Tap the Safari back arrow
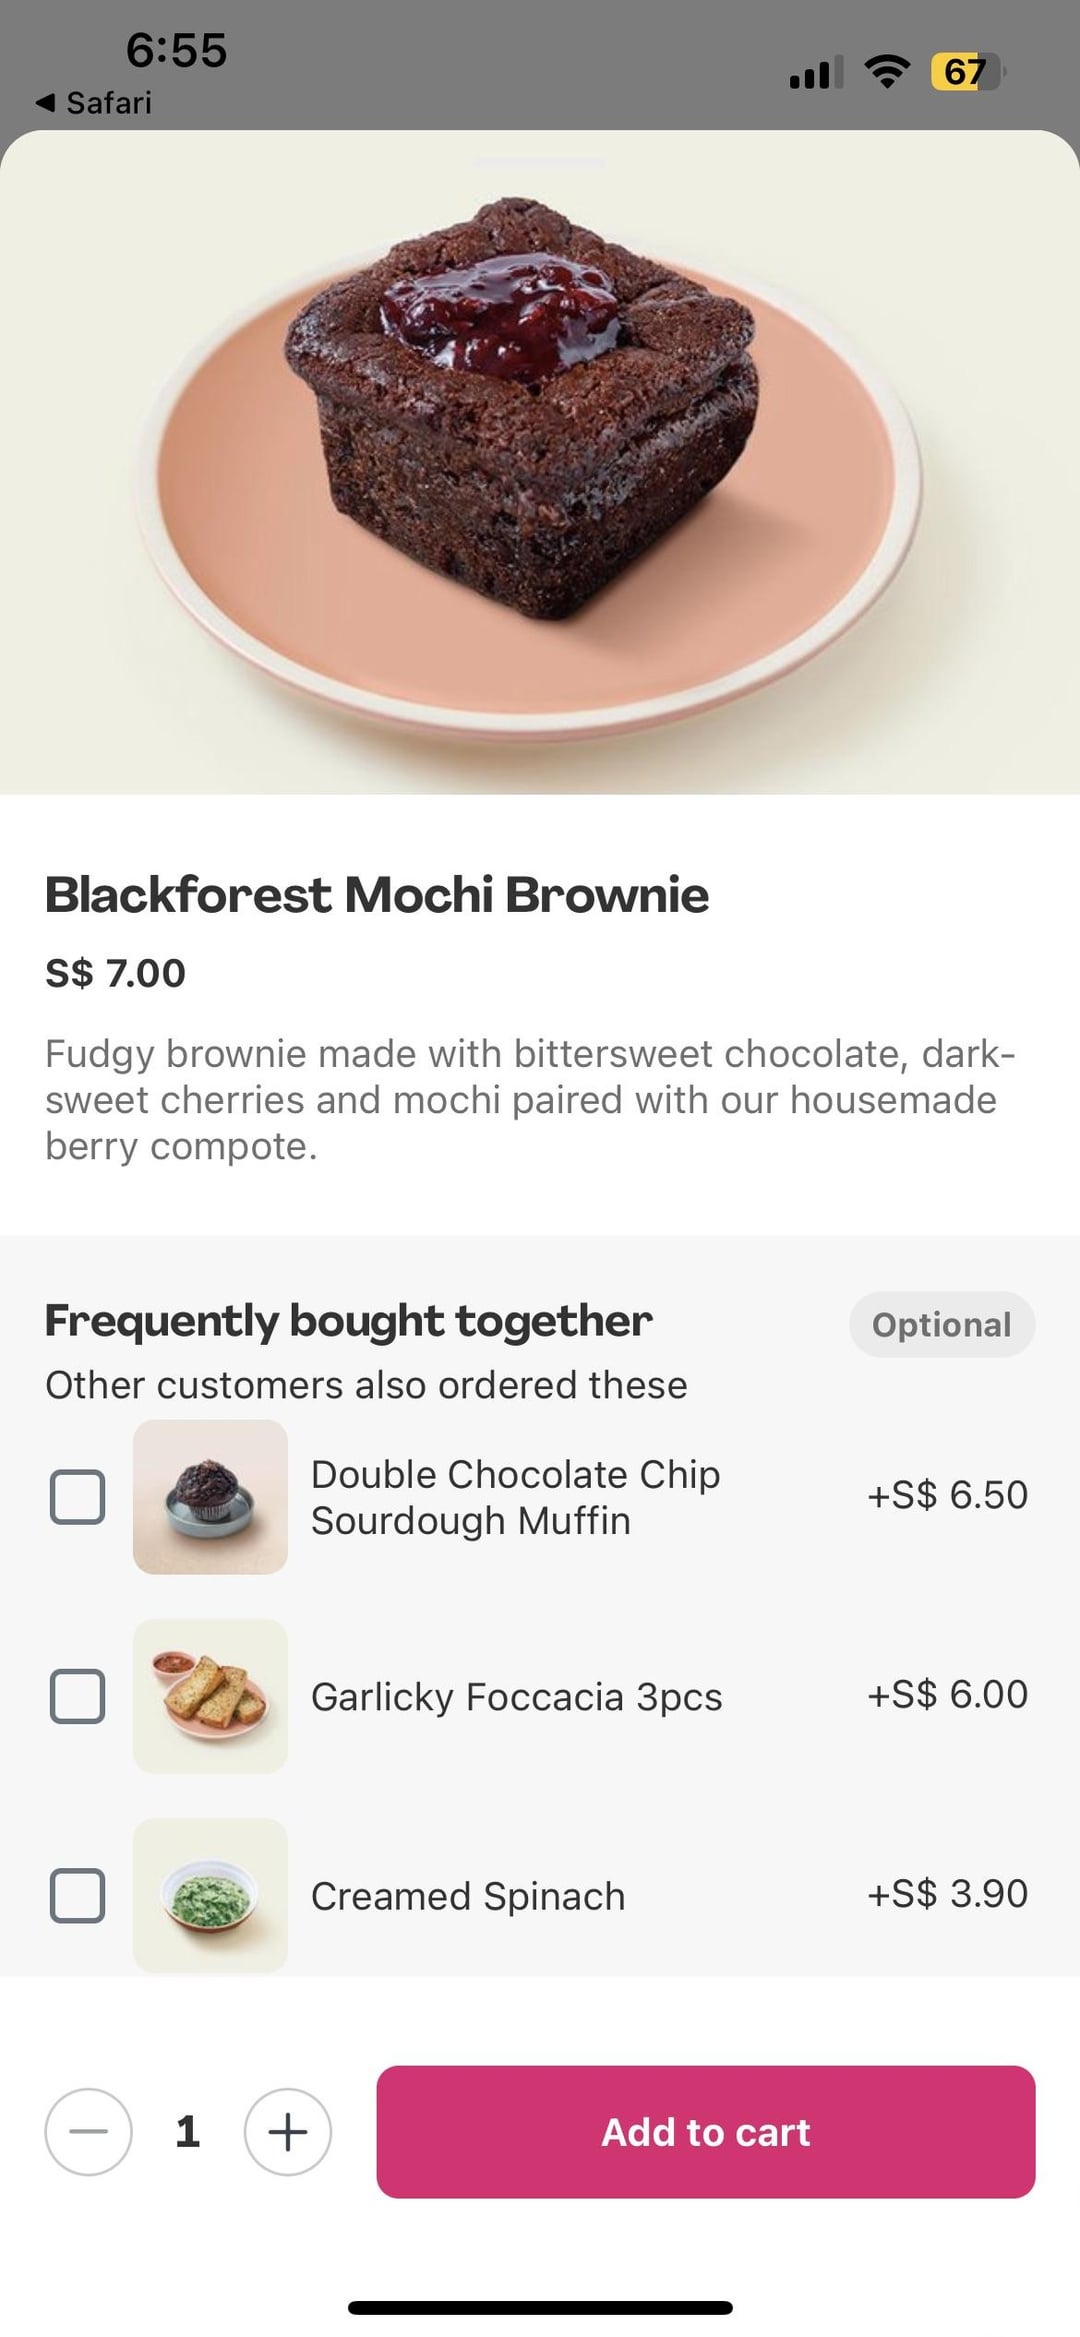This screenshot has height=2337, width=1080. [46, 102]
